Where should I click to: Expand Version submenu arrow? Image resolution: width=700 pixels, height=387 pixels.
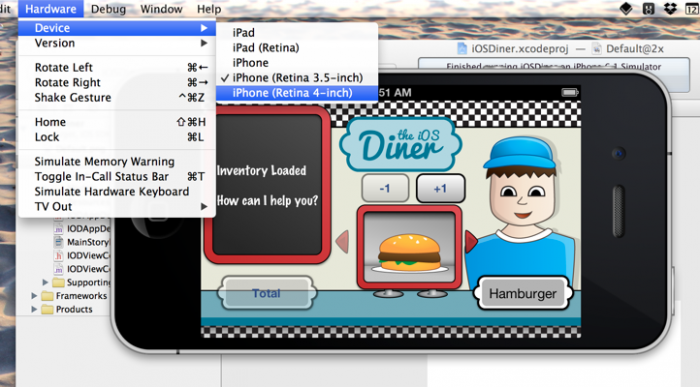point(204,43)
